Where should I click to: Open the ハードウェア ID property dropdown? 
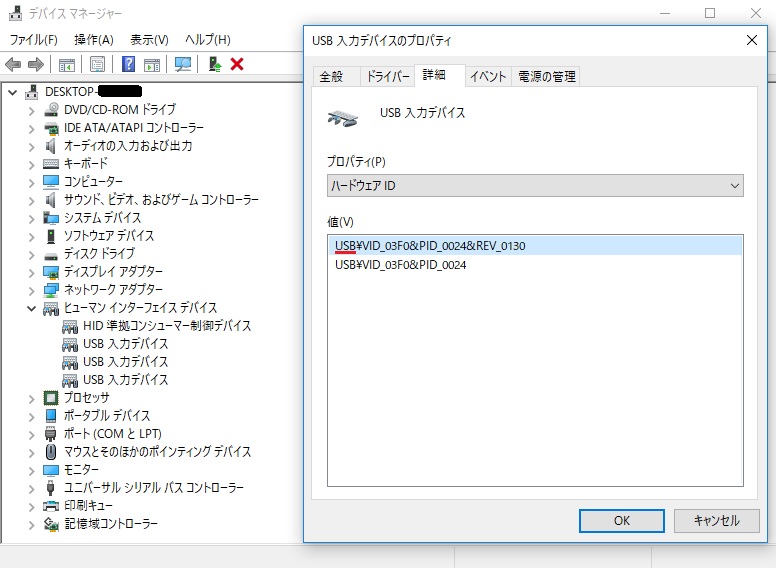click(x=535, y=186)
